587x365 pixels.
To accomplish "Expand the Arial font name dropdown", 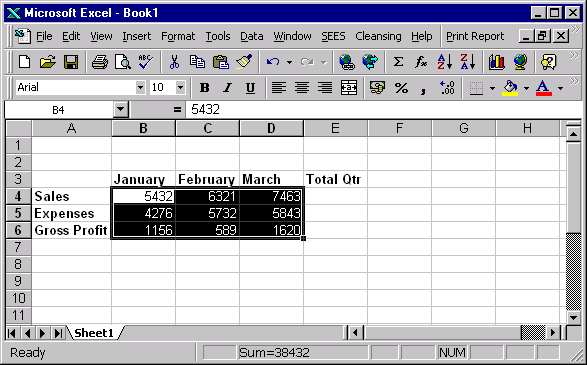I will point(140,88).
